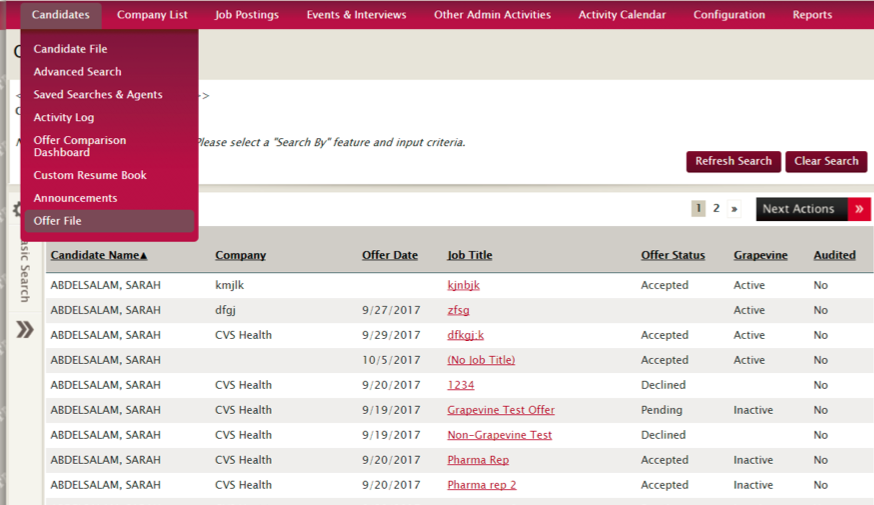This screenshot has width=874, height=505.
Task: Open the (No Job Title) offer link
Action: (x=481, y=360)
